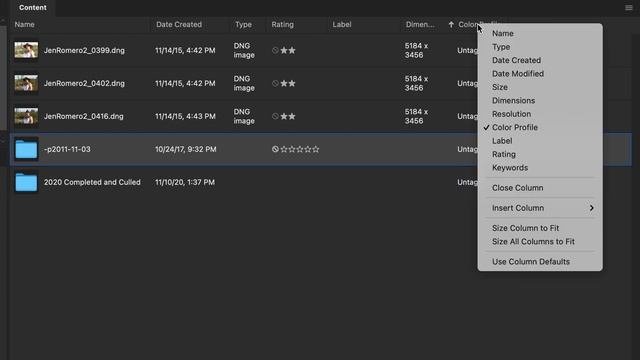Click date 10/24/17, 9:32 PM cell
The image size is (640, 360).
186,149
